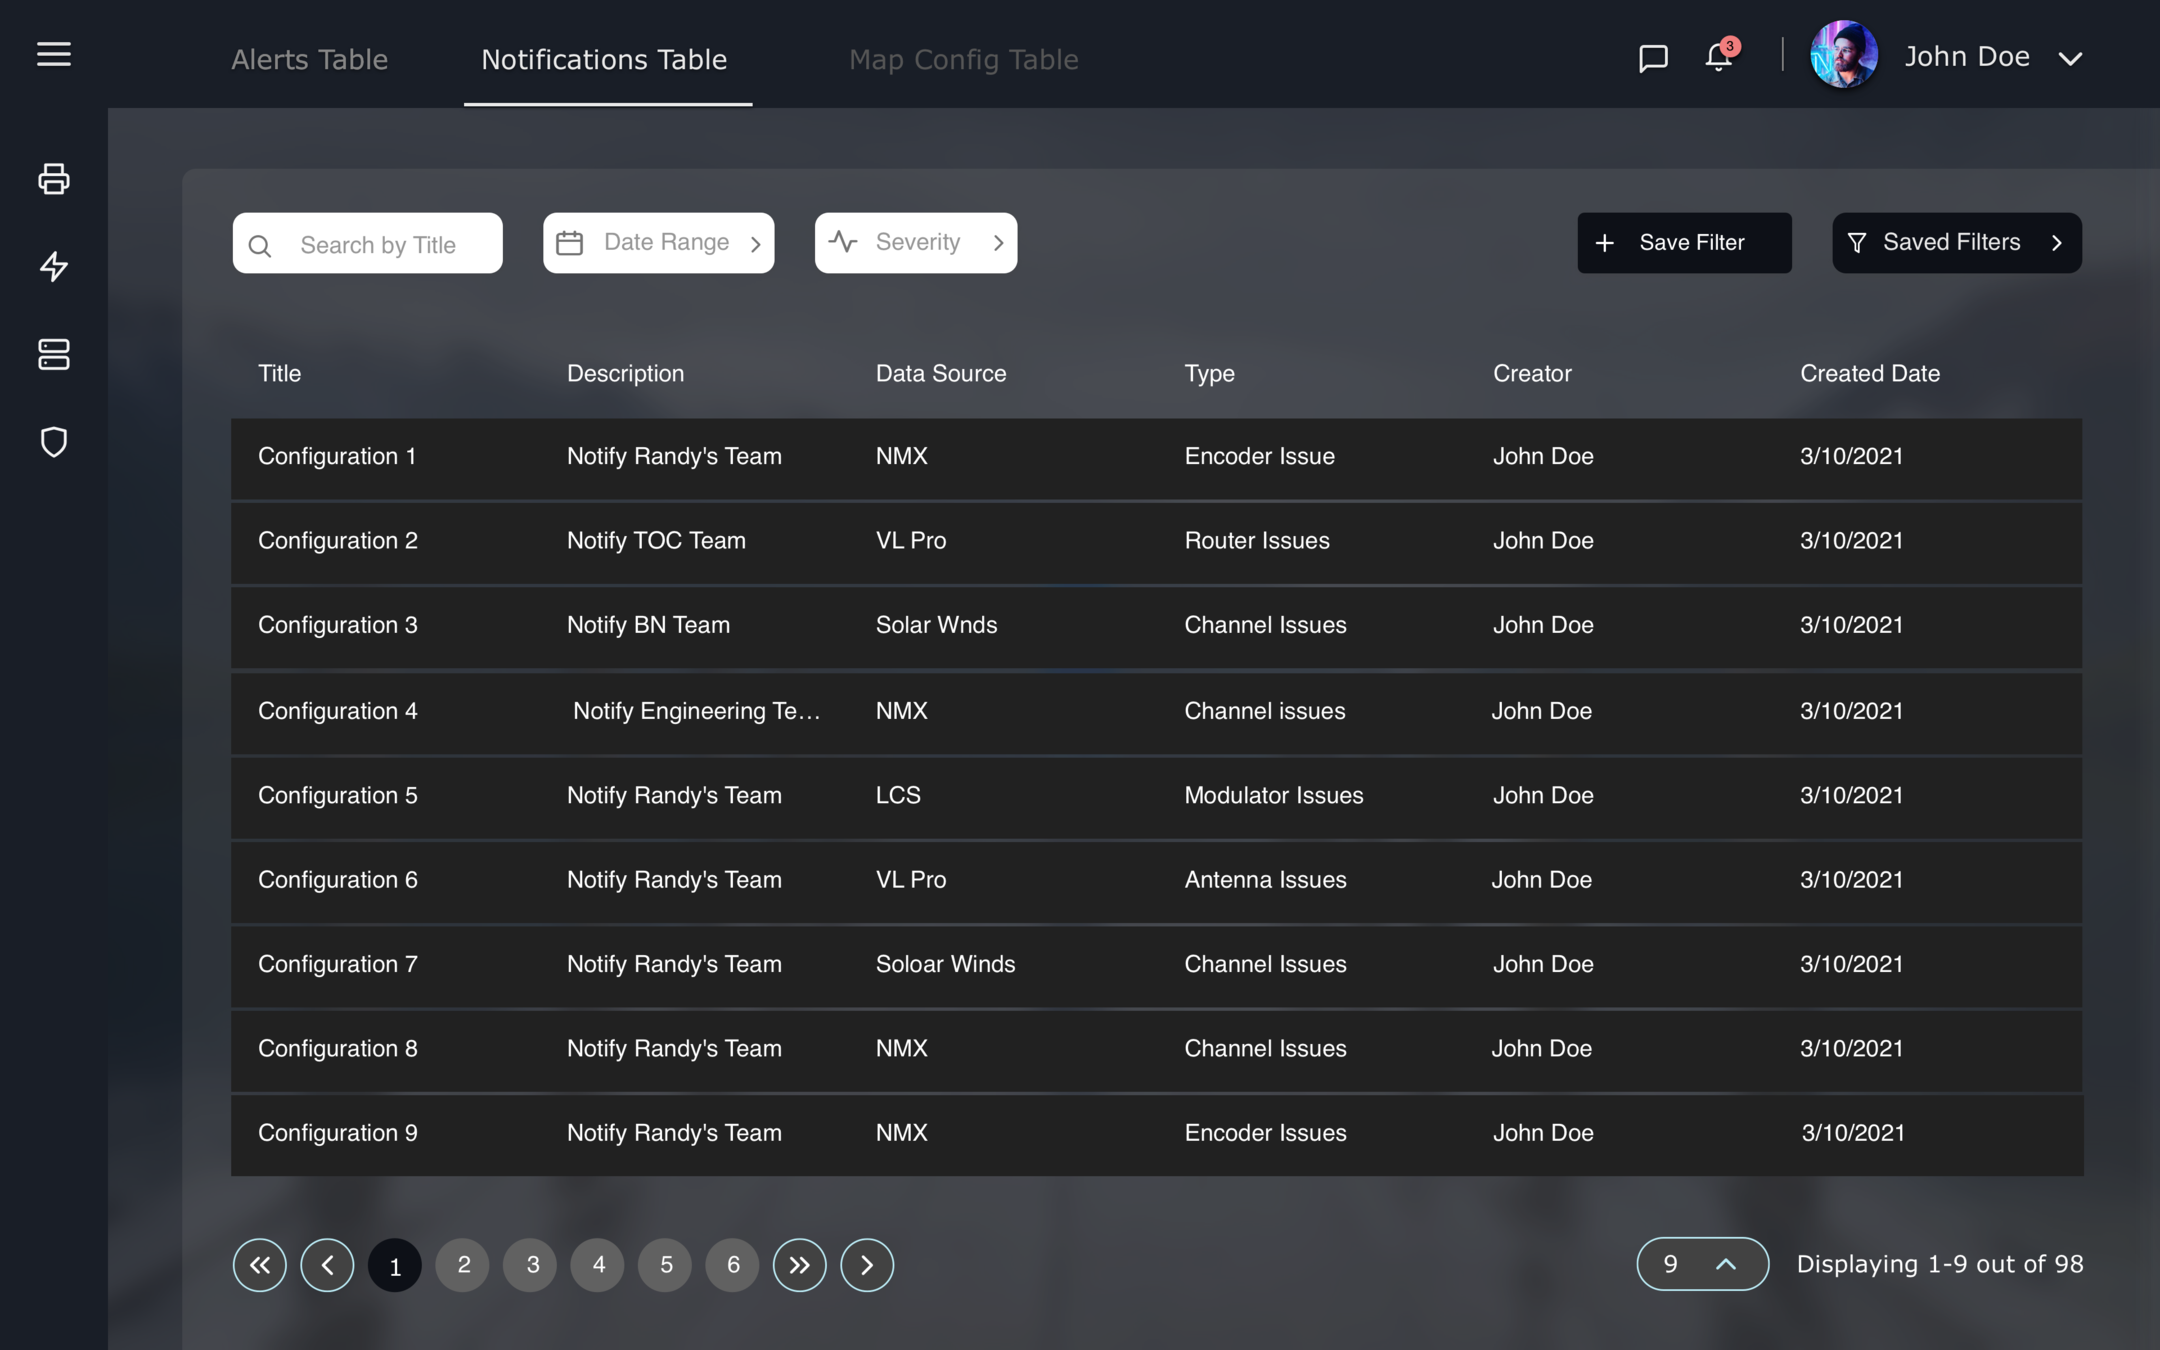Click the lightning bolt sidebar icon

[x=54, y=266]
